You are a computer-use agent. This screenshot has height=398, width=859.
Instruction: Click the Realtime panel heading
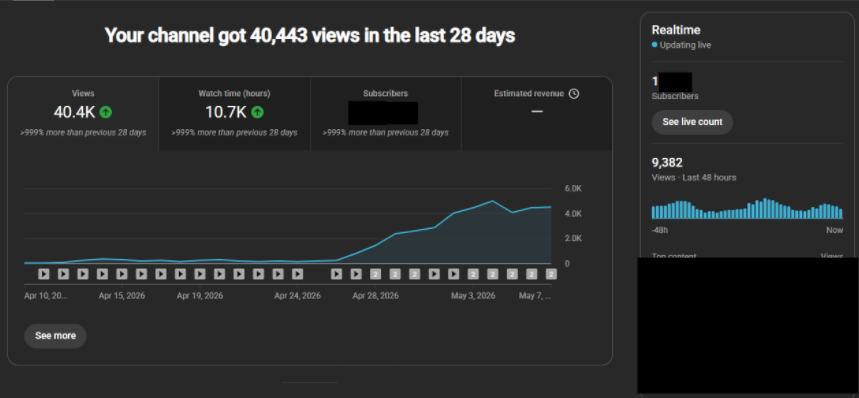coord(676,30)
